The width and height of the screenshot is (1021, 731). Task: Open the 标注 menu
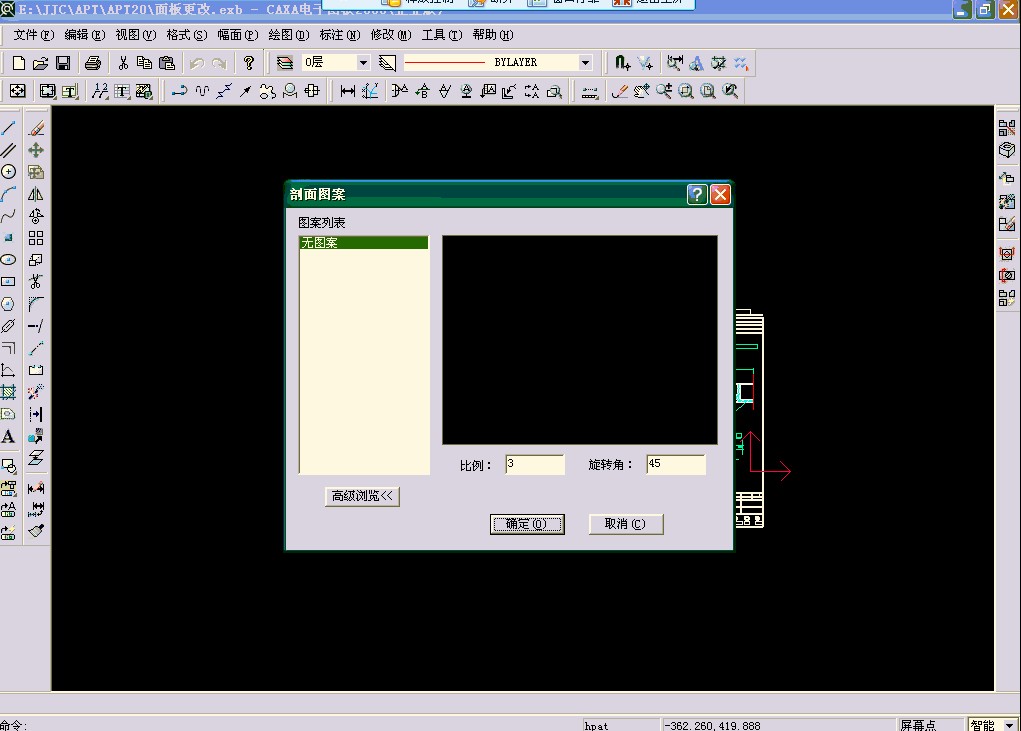tap(338, 35)
